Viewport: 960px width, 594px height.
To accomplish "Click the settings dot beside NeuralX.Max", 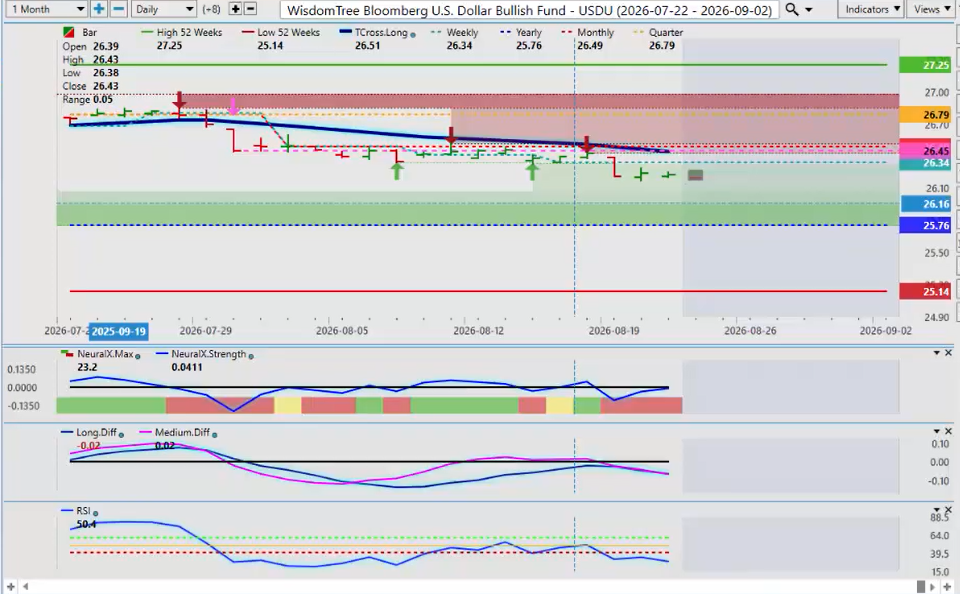I will coord(138,356).
